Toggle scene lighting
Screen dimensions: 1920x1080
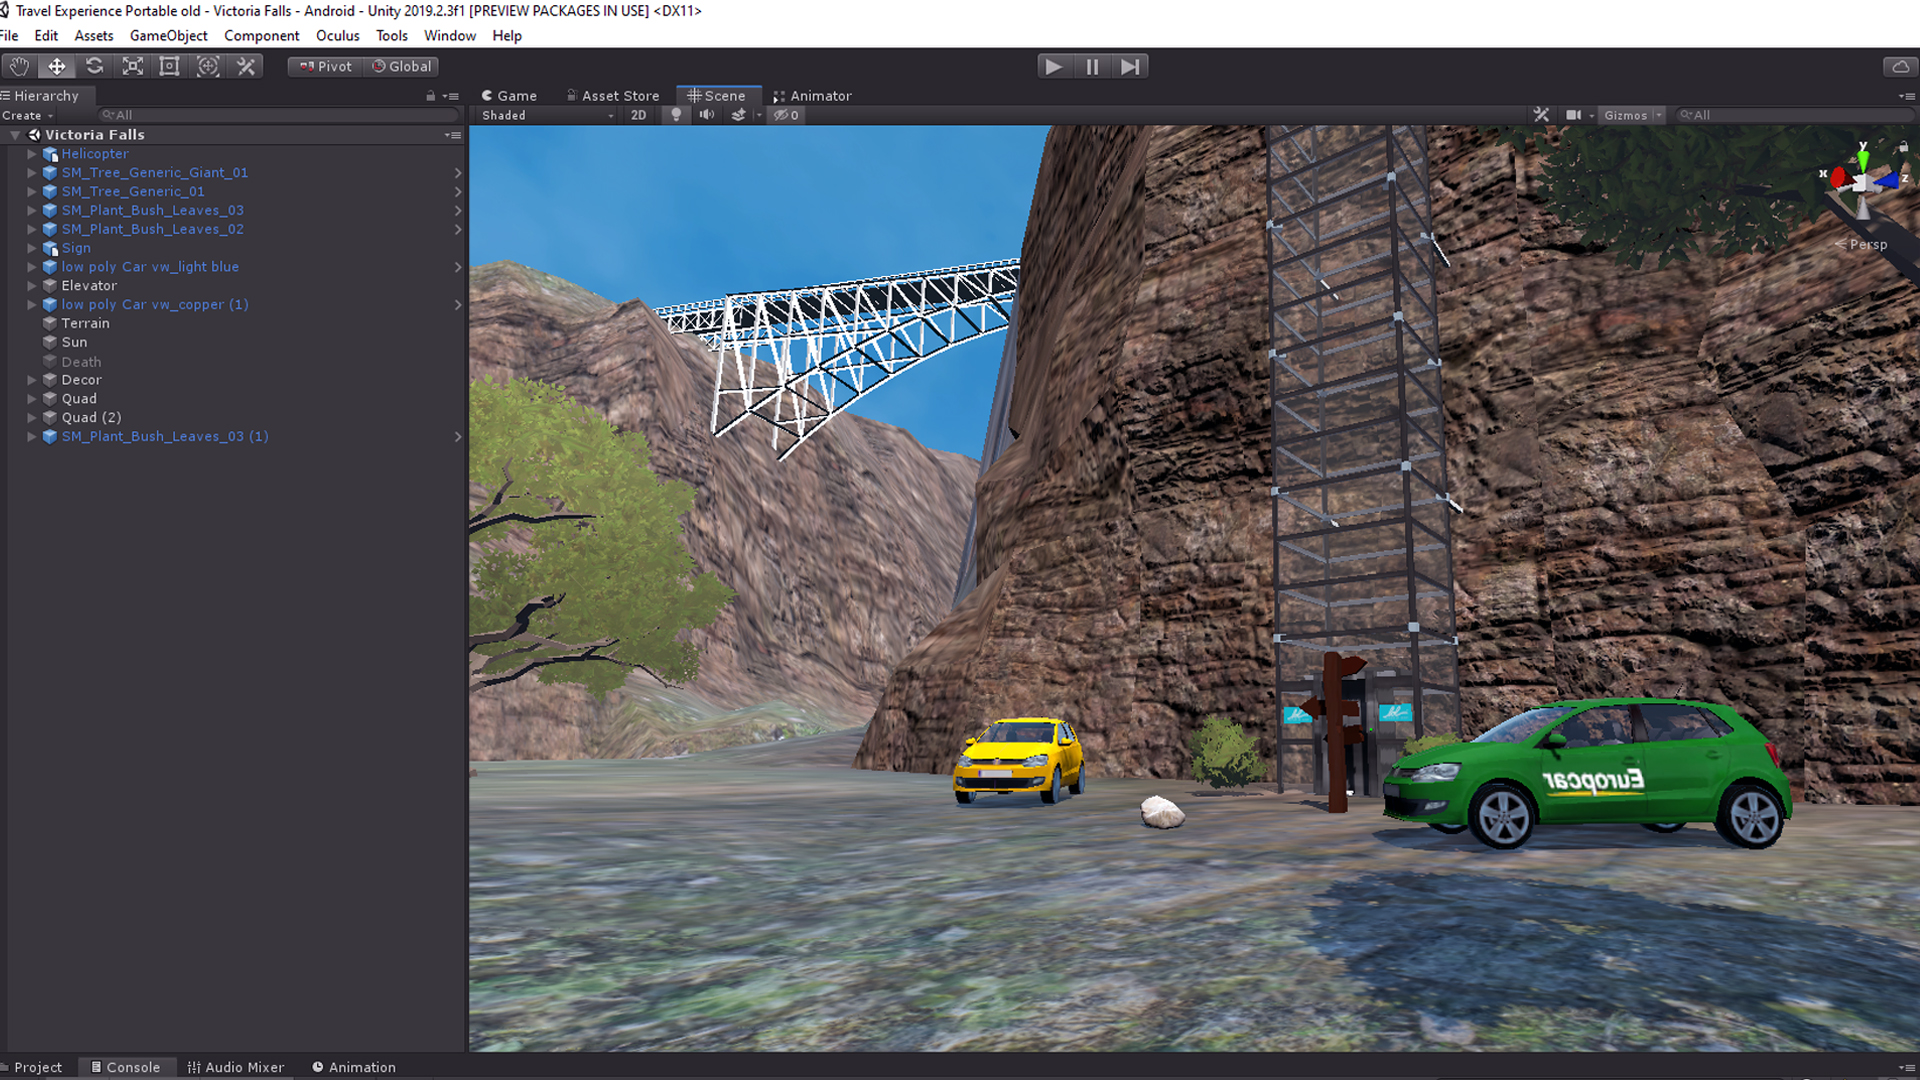(x=676, y=115)
